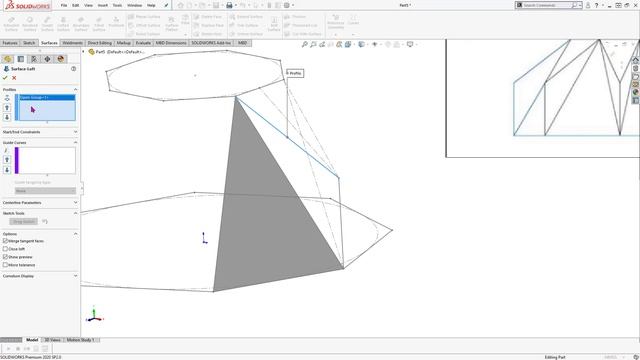The image size is (640, 360).
Task: Move guide curve down arrow button
Action: pos(7,169)
